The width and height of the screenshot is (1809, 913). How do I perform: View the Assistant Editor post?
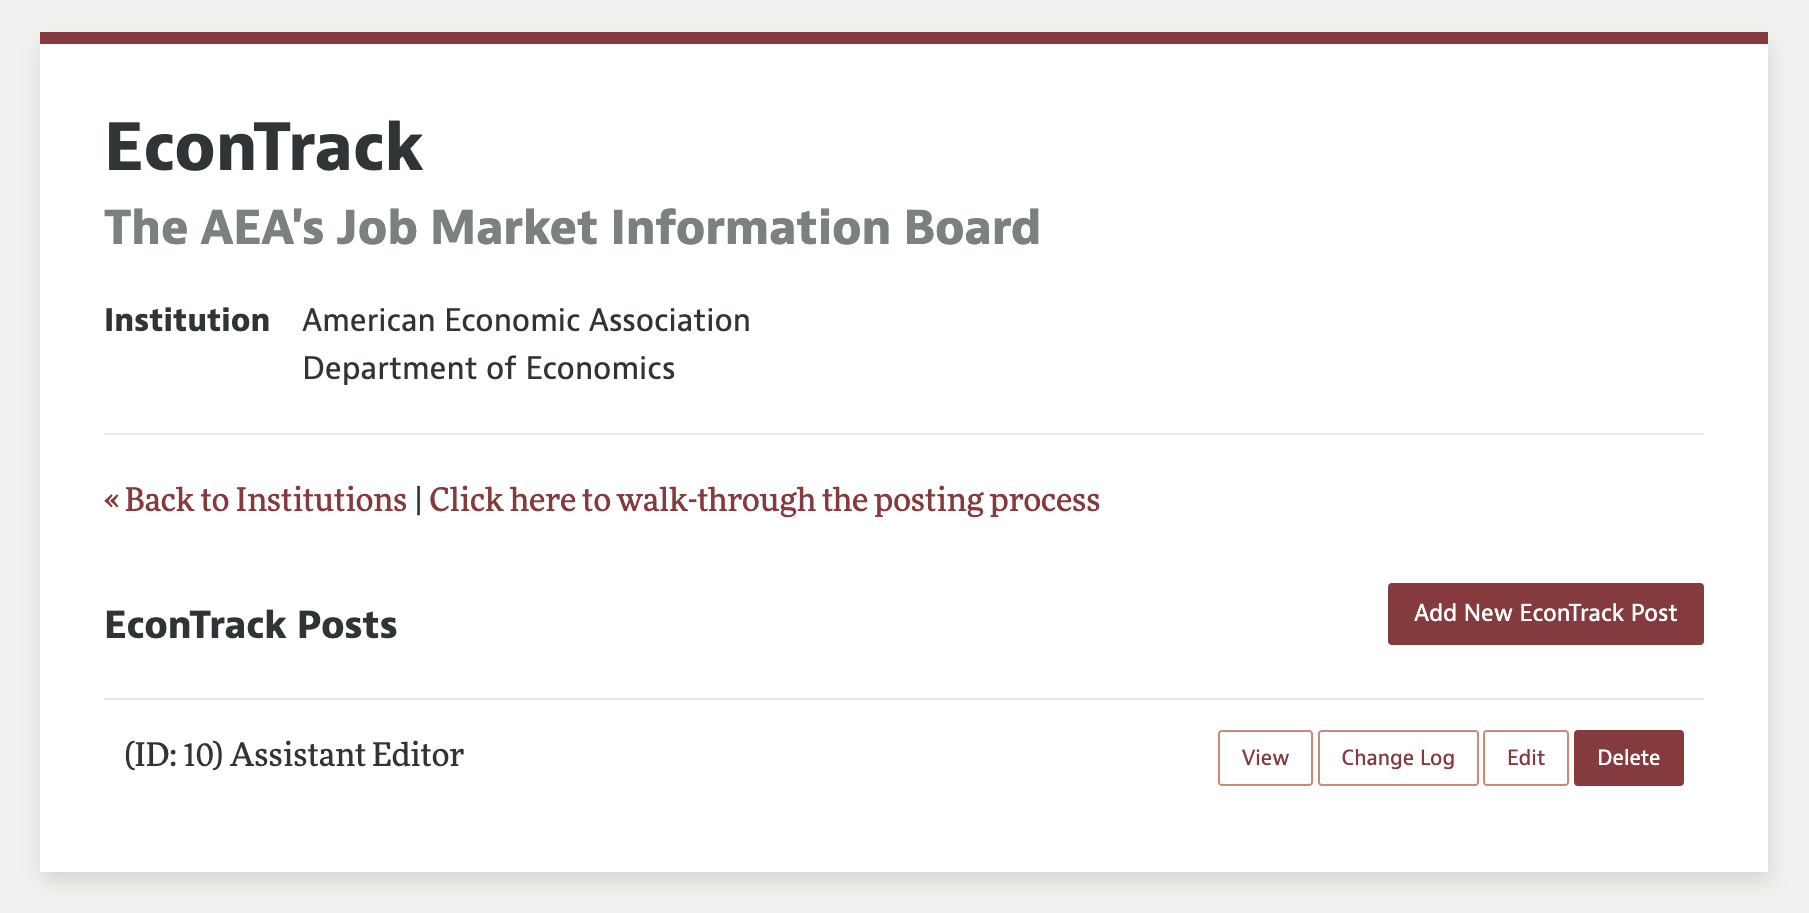pyautogui.click(x=1264, y=758)
